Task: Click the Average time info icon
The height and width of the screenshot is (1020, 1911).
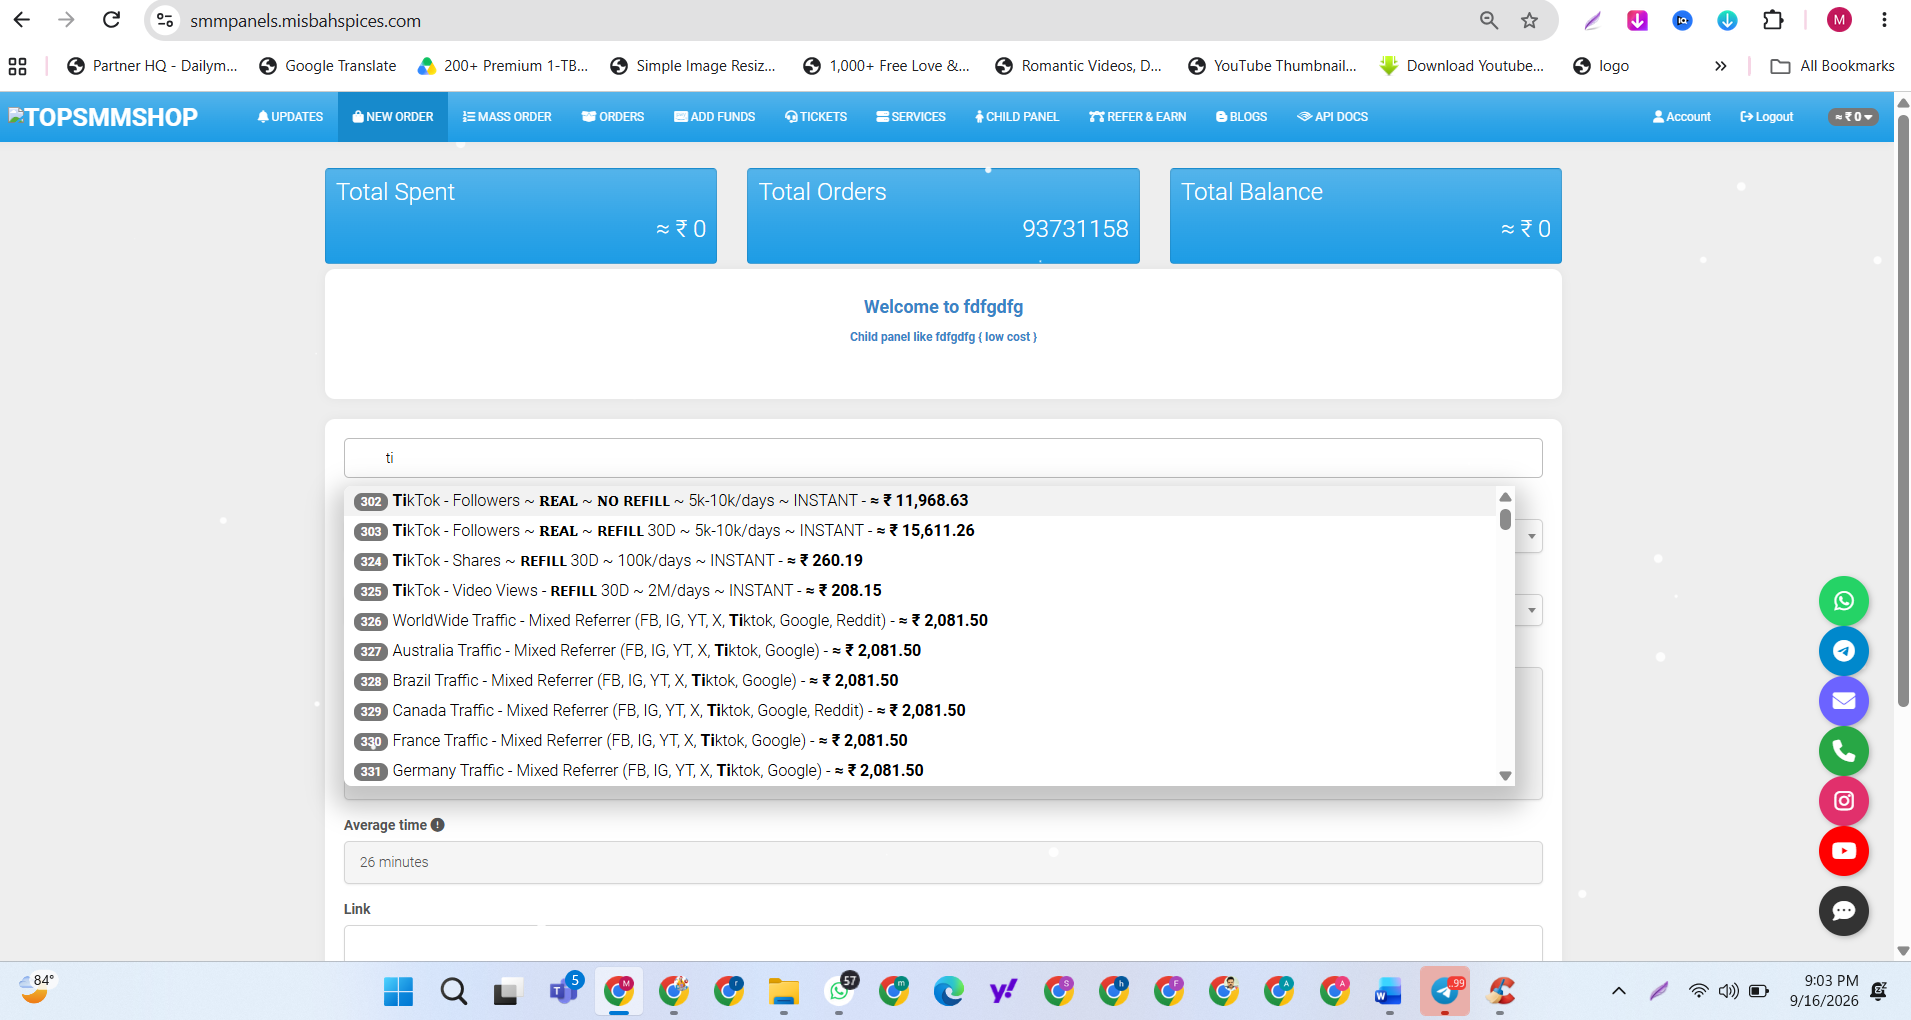Action: tap(438, 825)
